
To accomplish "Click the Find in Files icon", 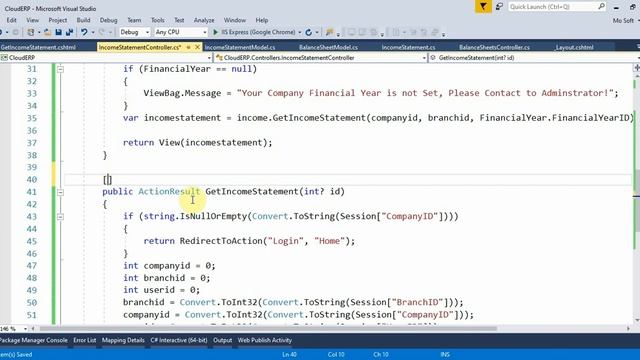I will pos(329,32).
